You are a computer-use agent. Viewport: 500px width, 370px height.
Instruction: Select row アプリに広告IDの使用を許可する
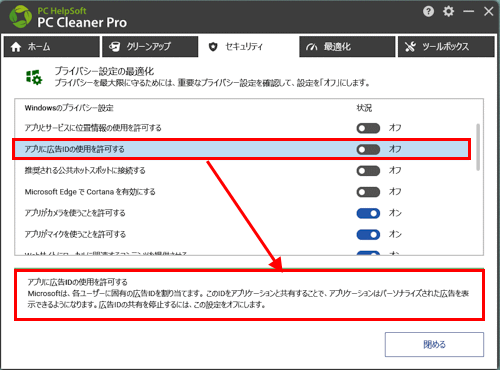click(x=242, y=149)
